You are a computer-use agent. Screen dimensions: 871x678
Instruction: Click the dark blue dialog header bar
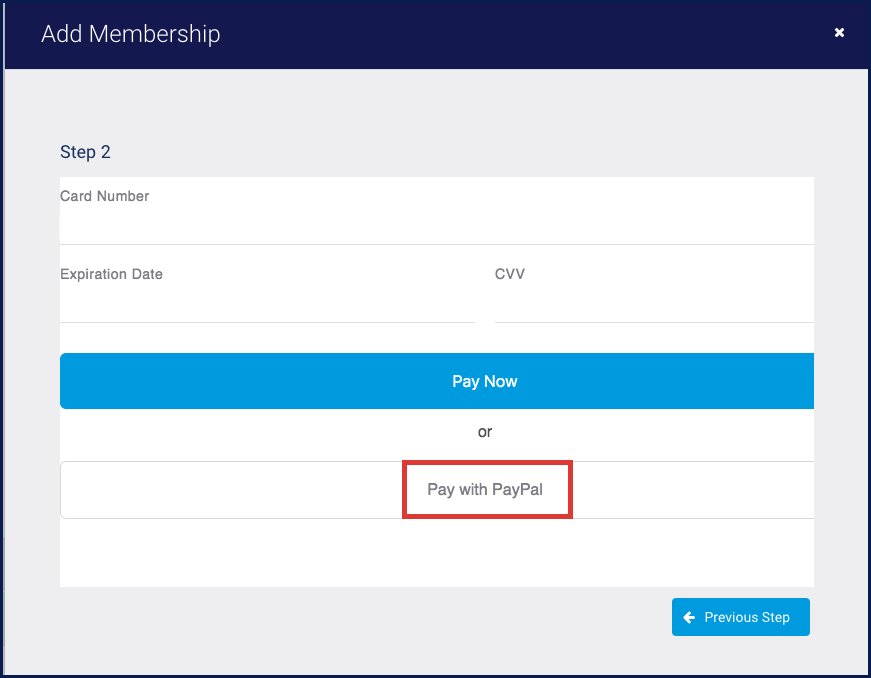(500, 34)
